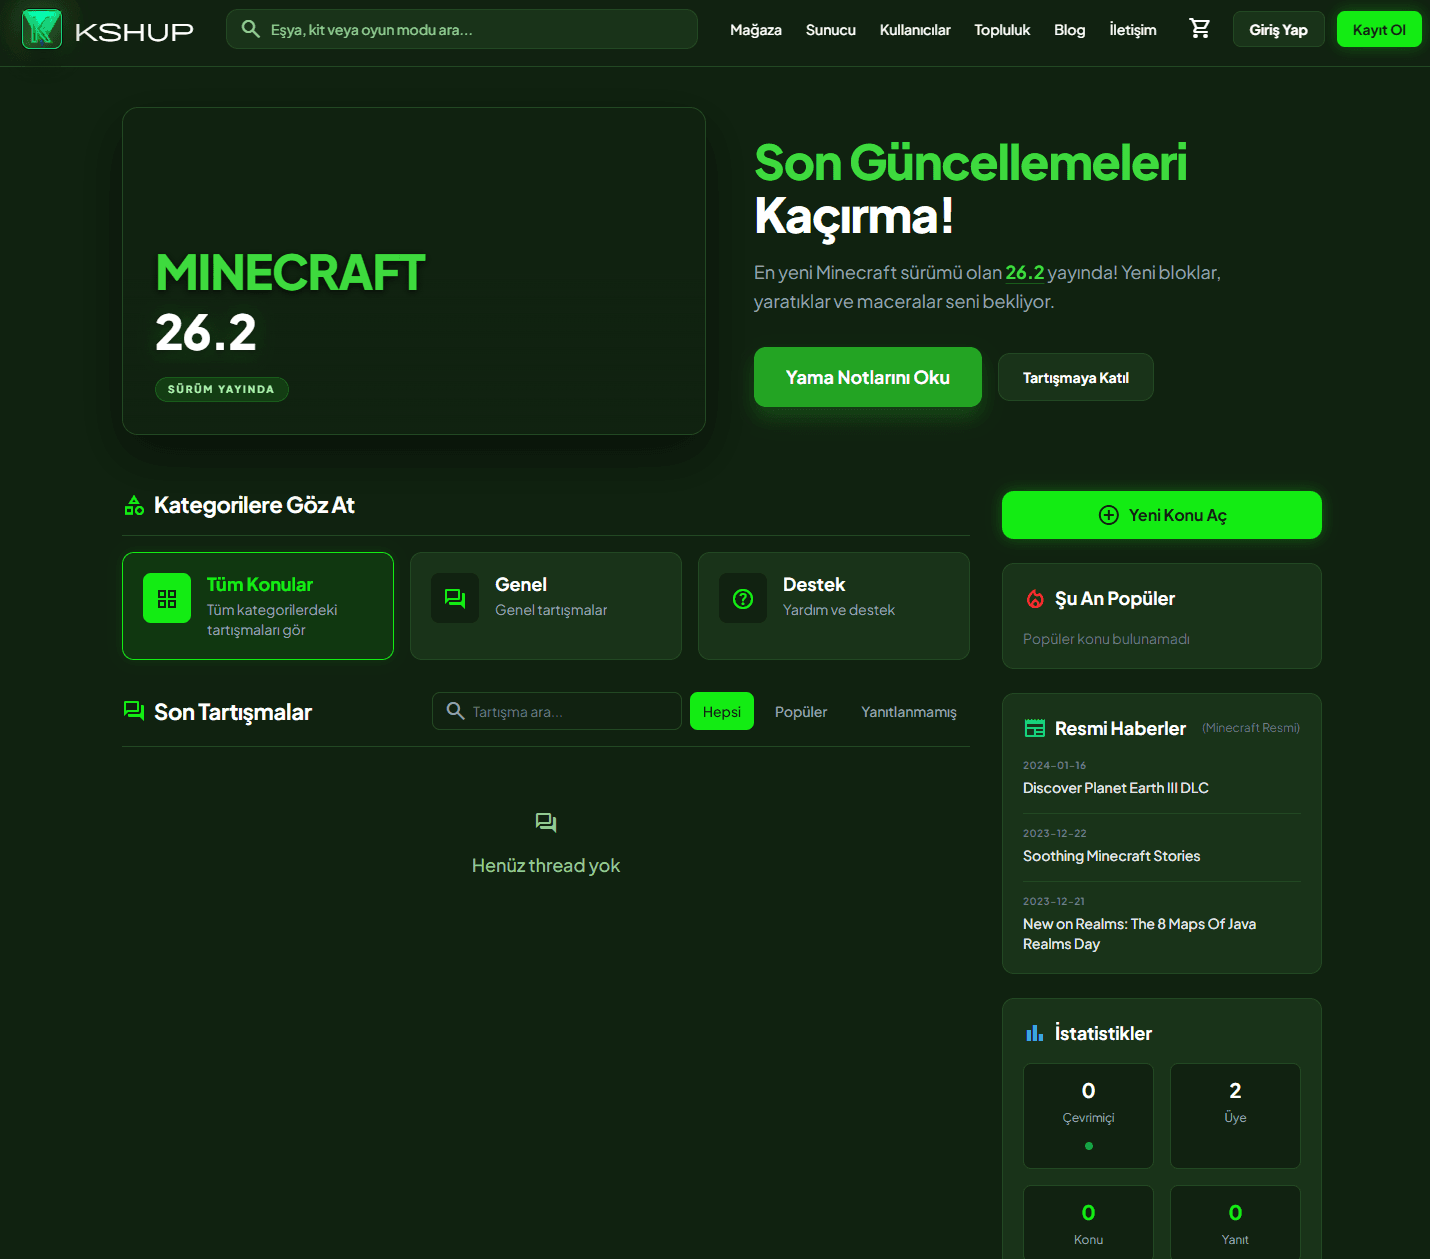The image size is (1430, 1259).
Task: Click the (Minecraft Resmi) label
Action: (x=1251, y=728)
